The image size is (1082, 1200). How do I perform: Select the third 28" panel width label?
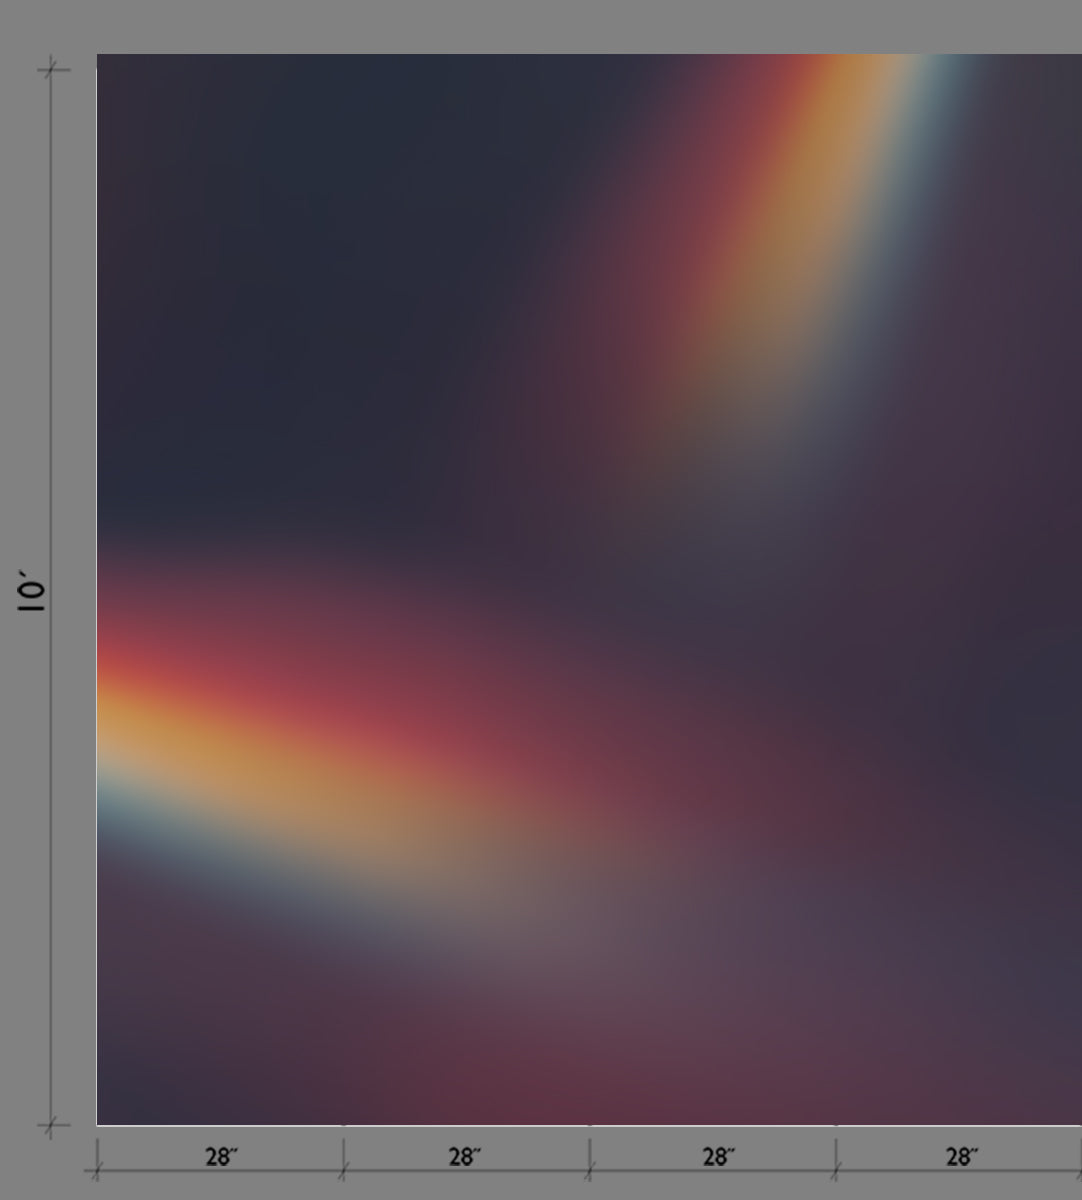point(718,1157)
